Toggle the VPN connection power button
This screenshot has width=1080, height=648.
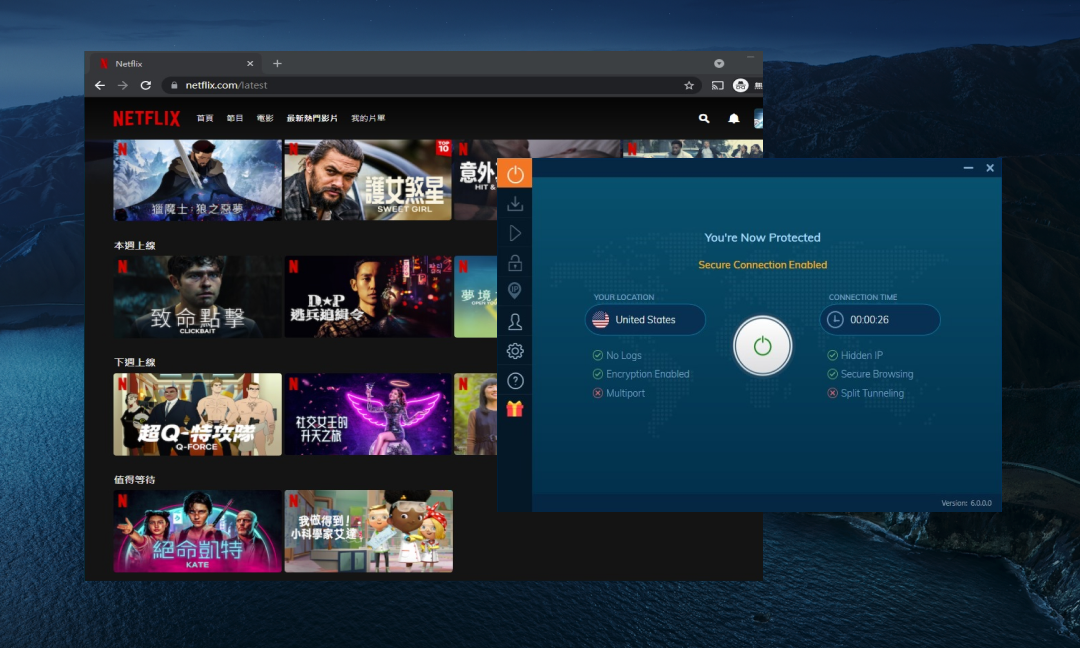763,346
